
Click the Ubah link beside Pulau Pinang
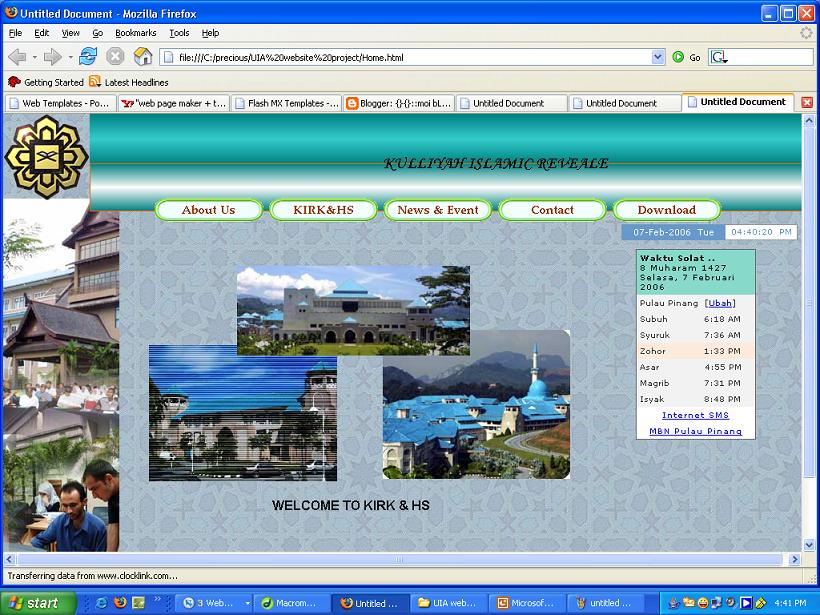click(x=720, y=303)
